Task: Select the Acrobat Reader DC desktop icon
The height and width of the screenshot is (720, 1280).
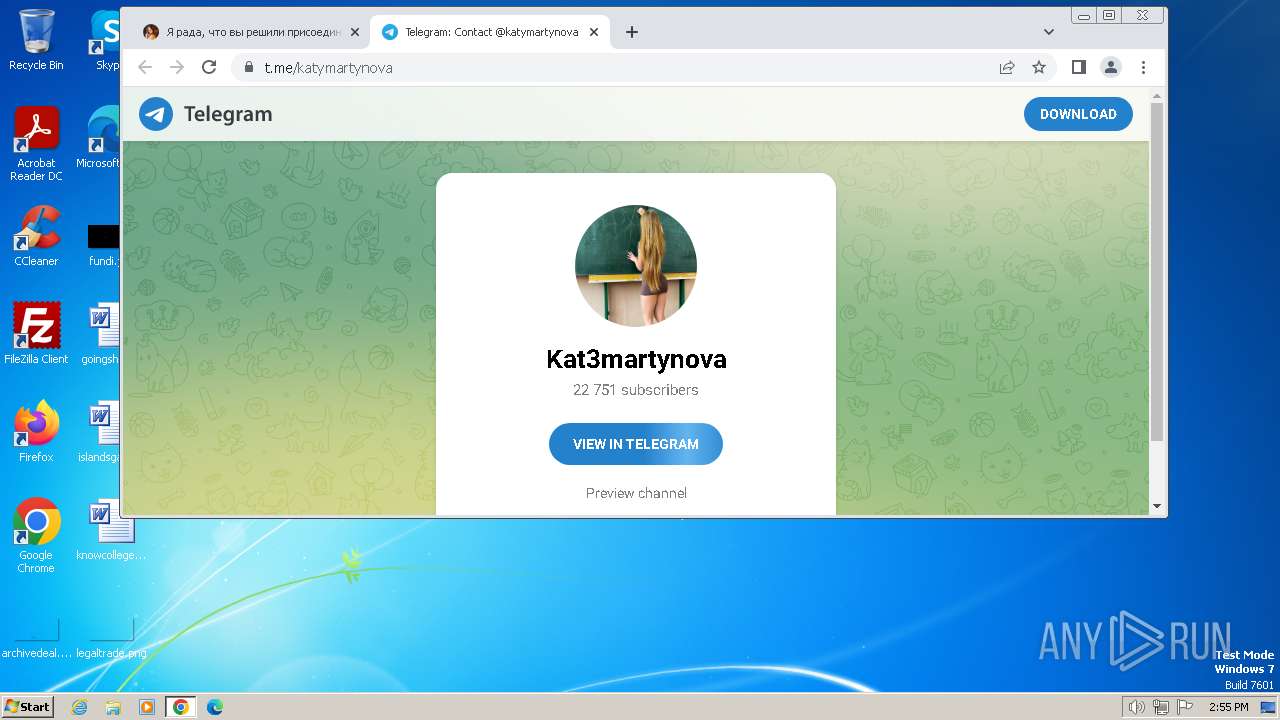Action: click(36, 144)
